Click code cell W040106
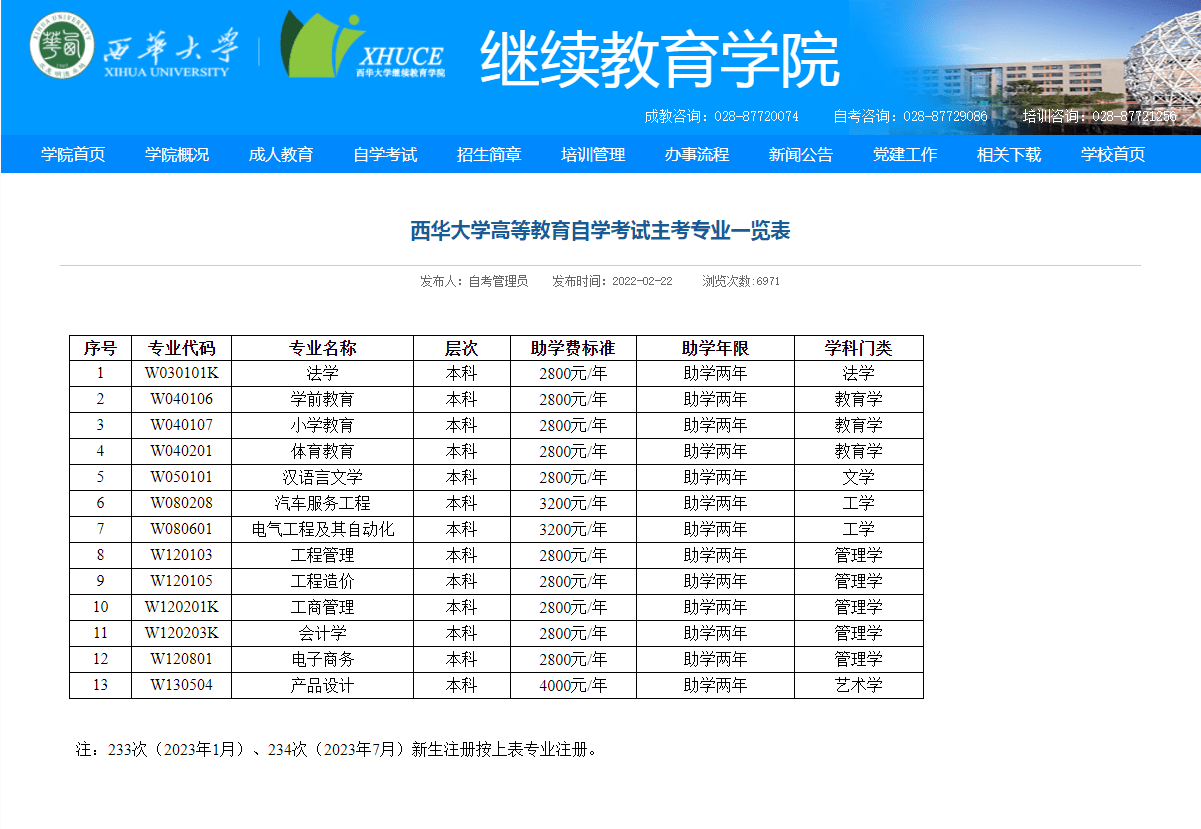This screenshot has width=1201, height=829. [182, 399]
